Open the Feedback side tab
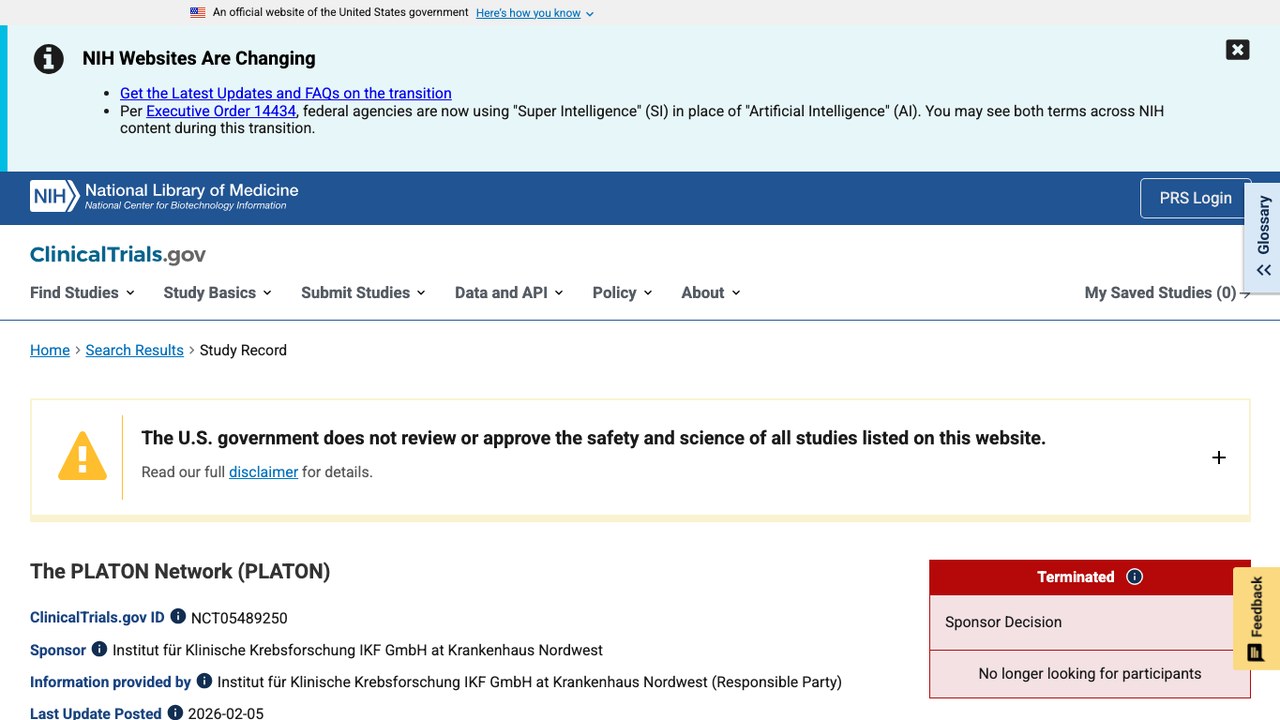Viewport: 1280px width, 720px height. tap(1256, 618)
